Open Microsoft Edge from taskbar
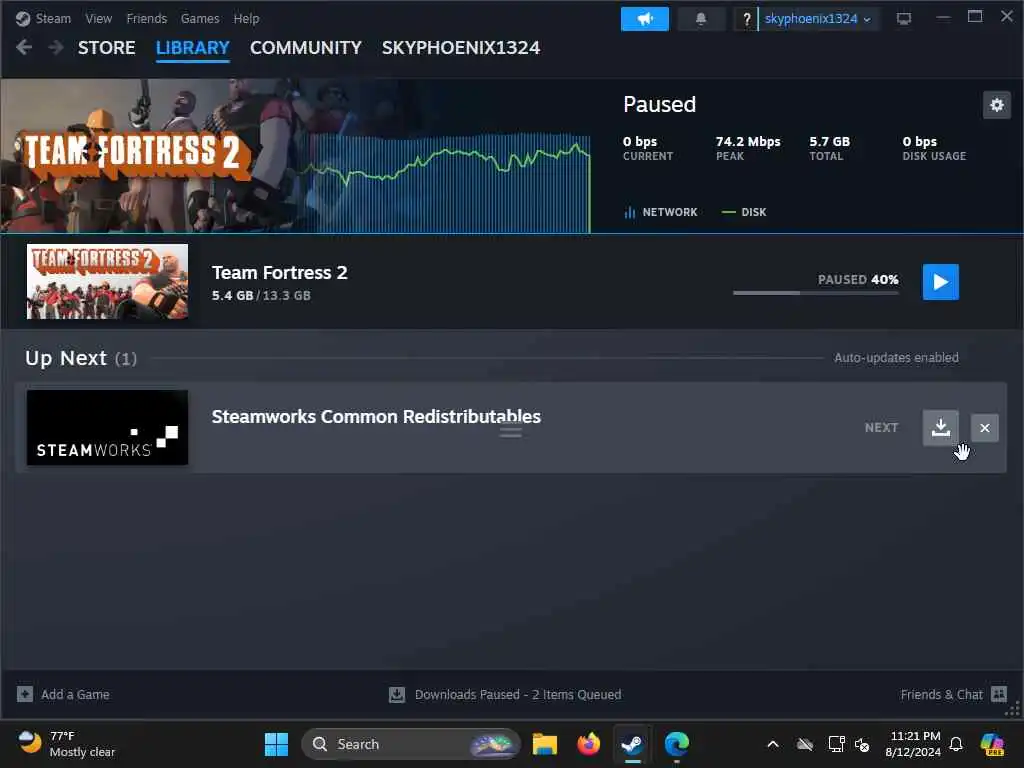This screenshot has width=1024, height=768. click(x=677, y=744)
